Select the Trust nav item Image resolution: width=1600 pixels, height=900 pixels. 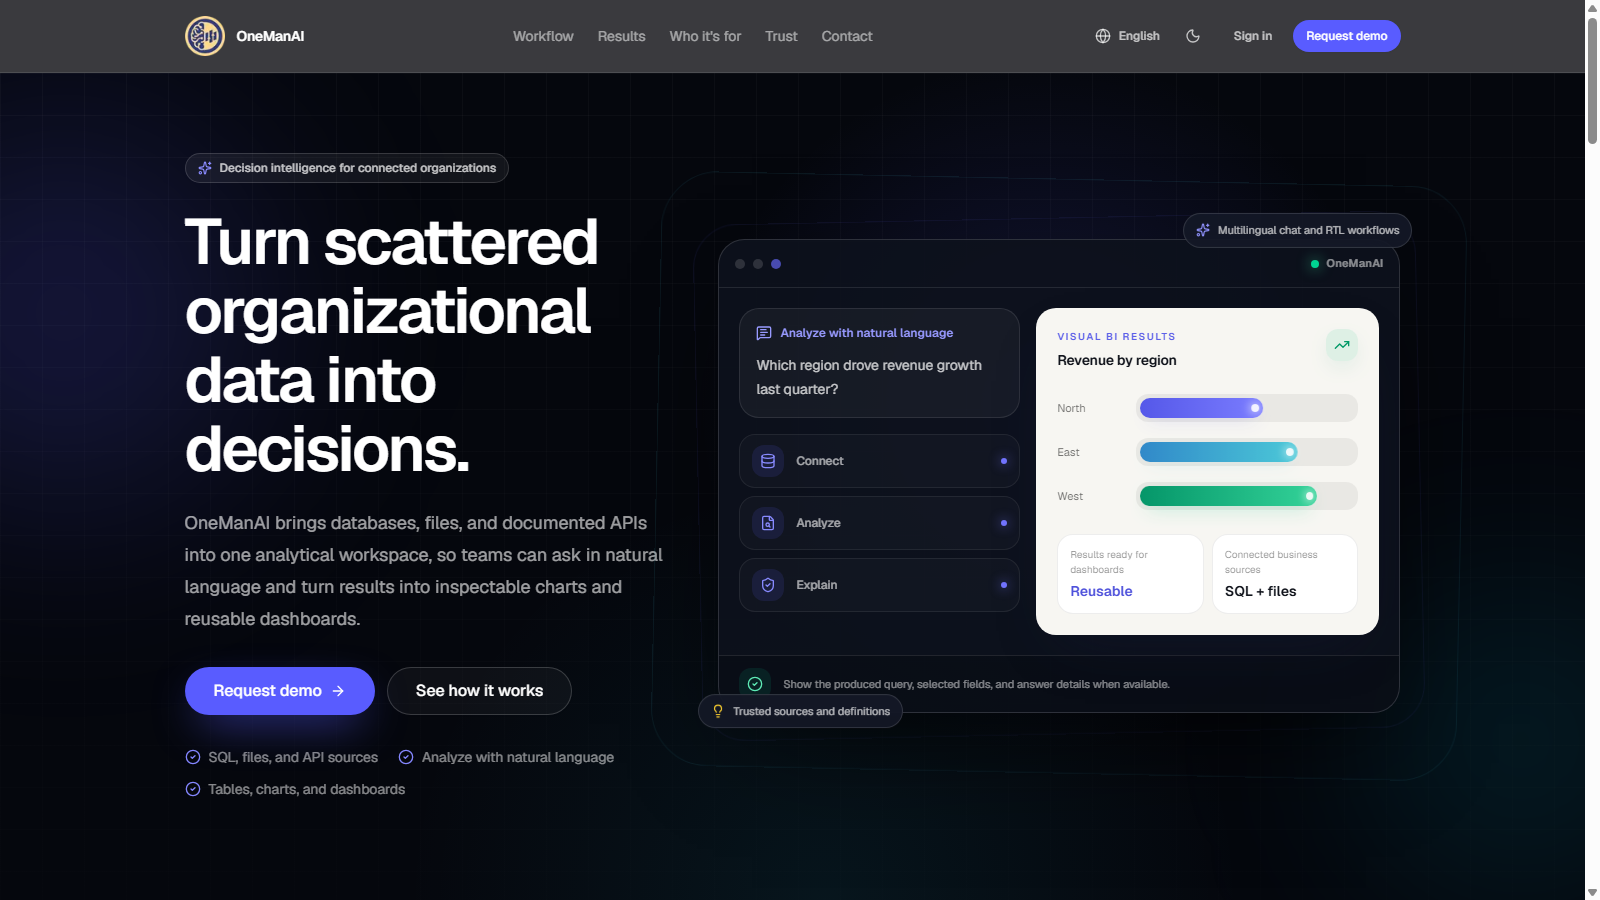coord(781,36)
